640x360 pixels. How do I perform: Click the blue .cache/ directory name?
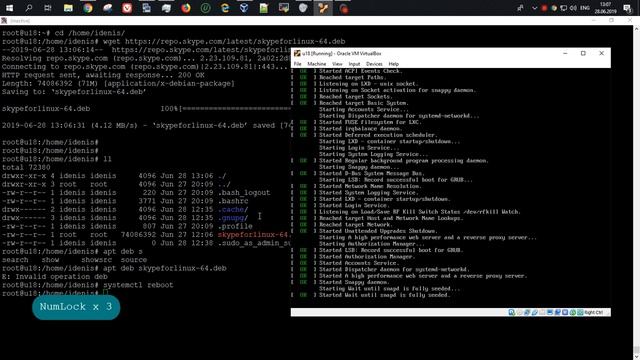point(233,209)
